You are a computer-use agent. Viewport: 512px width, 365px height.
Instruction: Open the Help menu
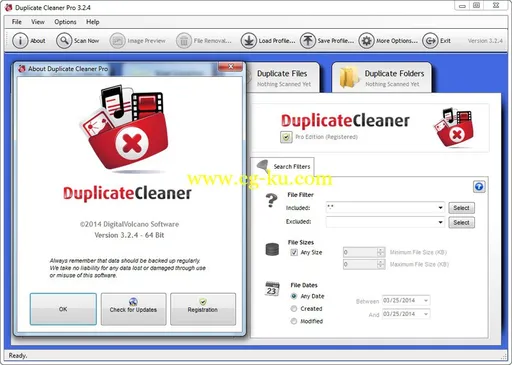point(93,22)
